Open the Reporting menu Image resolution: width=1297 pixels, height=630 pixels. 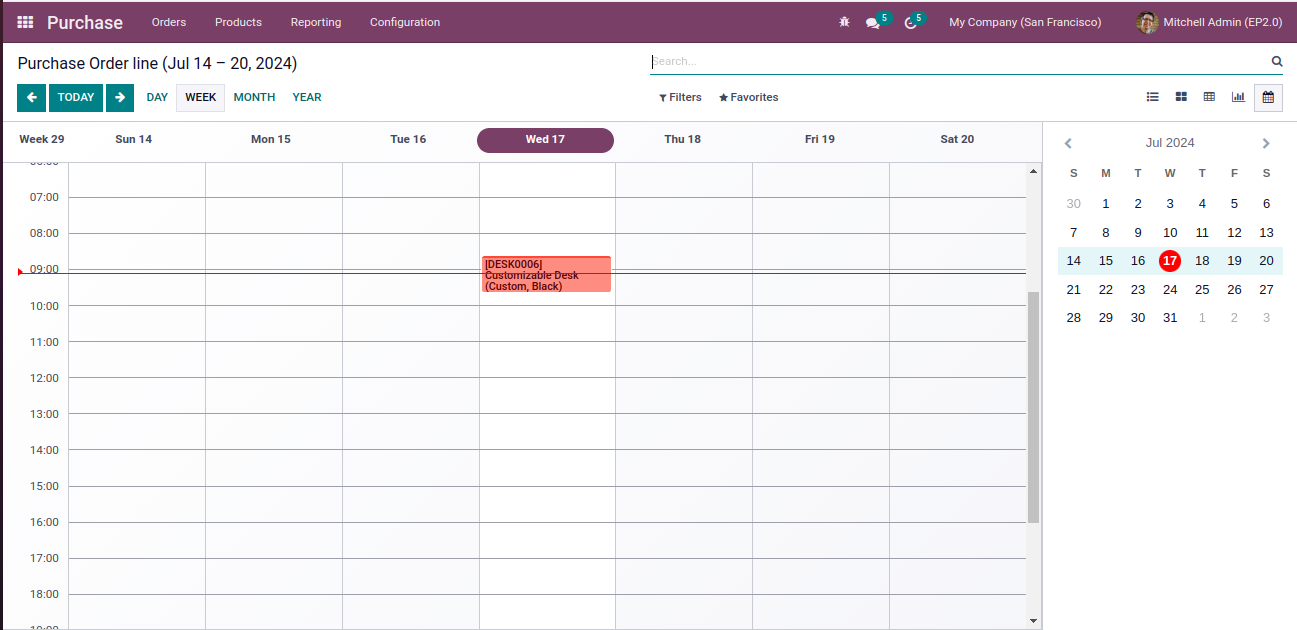tap(316, 22)
